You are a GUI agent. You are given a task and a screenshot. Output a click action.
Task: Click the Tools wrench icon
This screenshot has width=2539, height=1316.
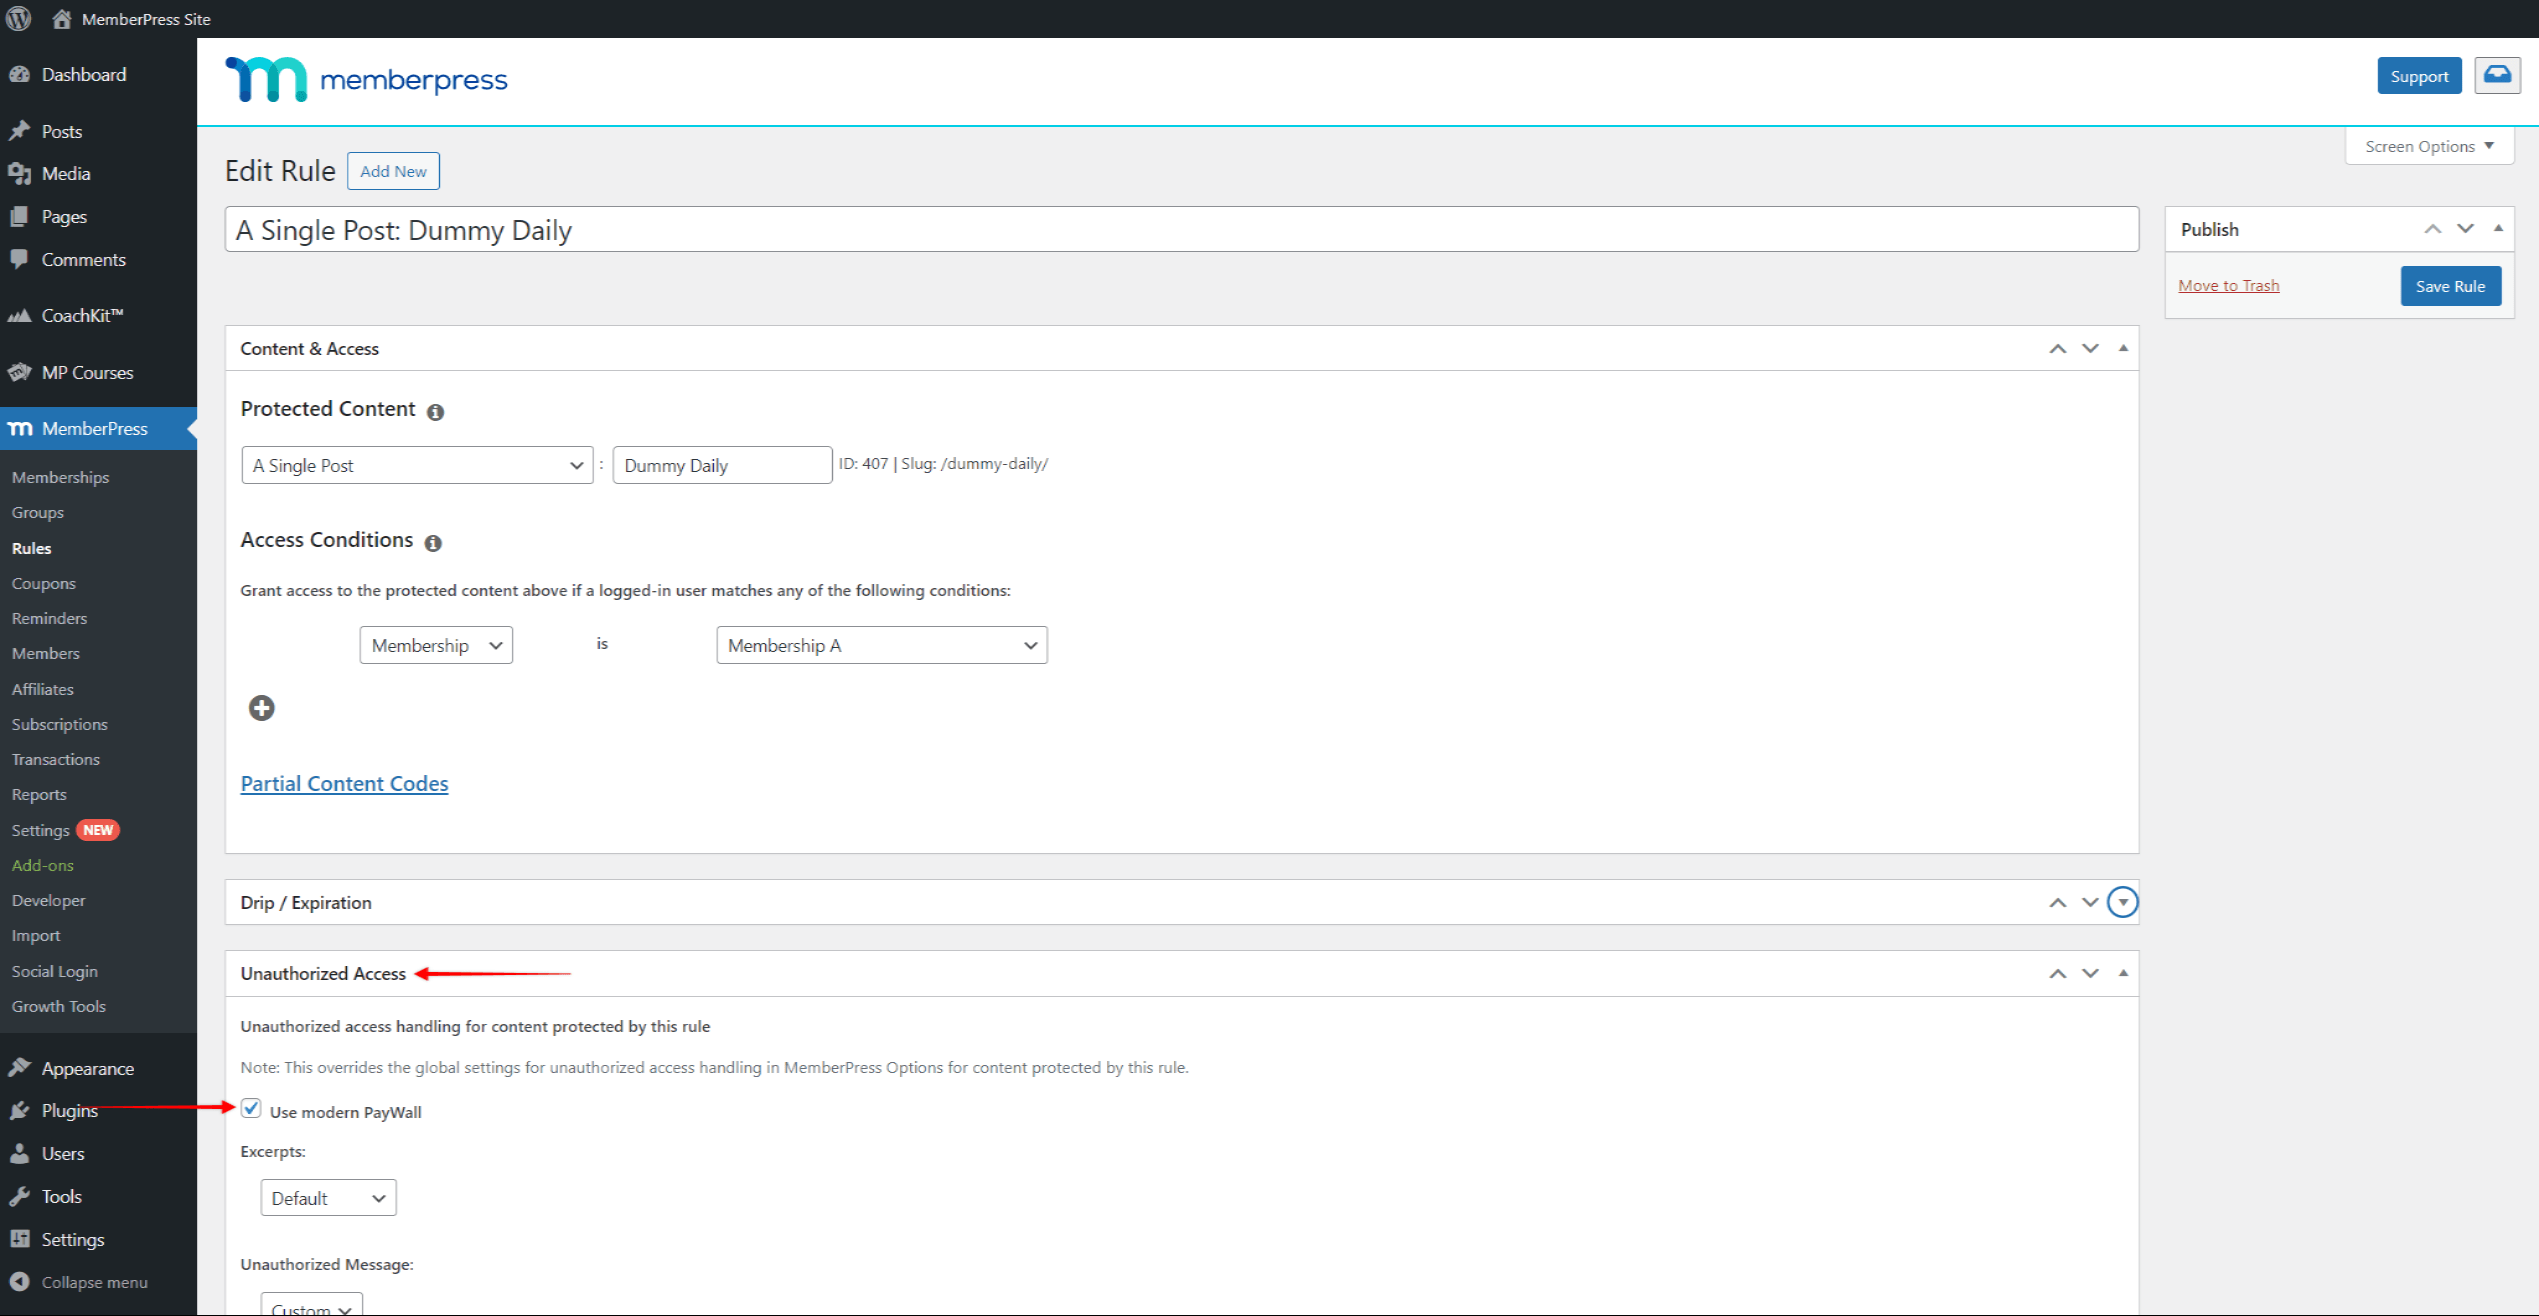19,1196
